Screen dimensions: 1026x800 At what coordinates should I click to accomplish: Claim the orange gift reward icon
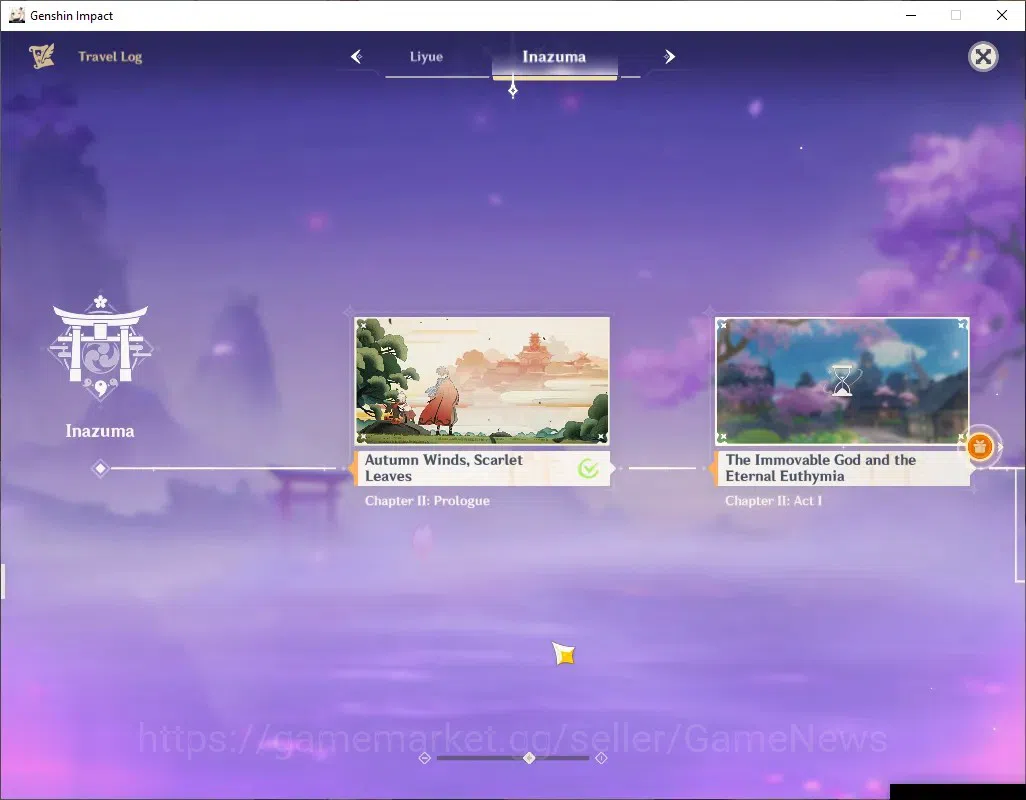[980, 447]
